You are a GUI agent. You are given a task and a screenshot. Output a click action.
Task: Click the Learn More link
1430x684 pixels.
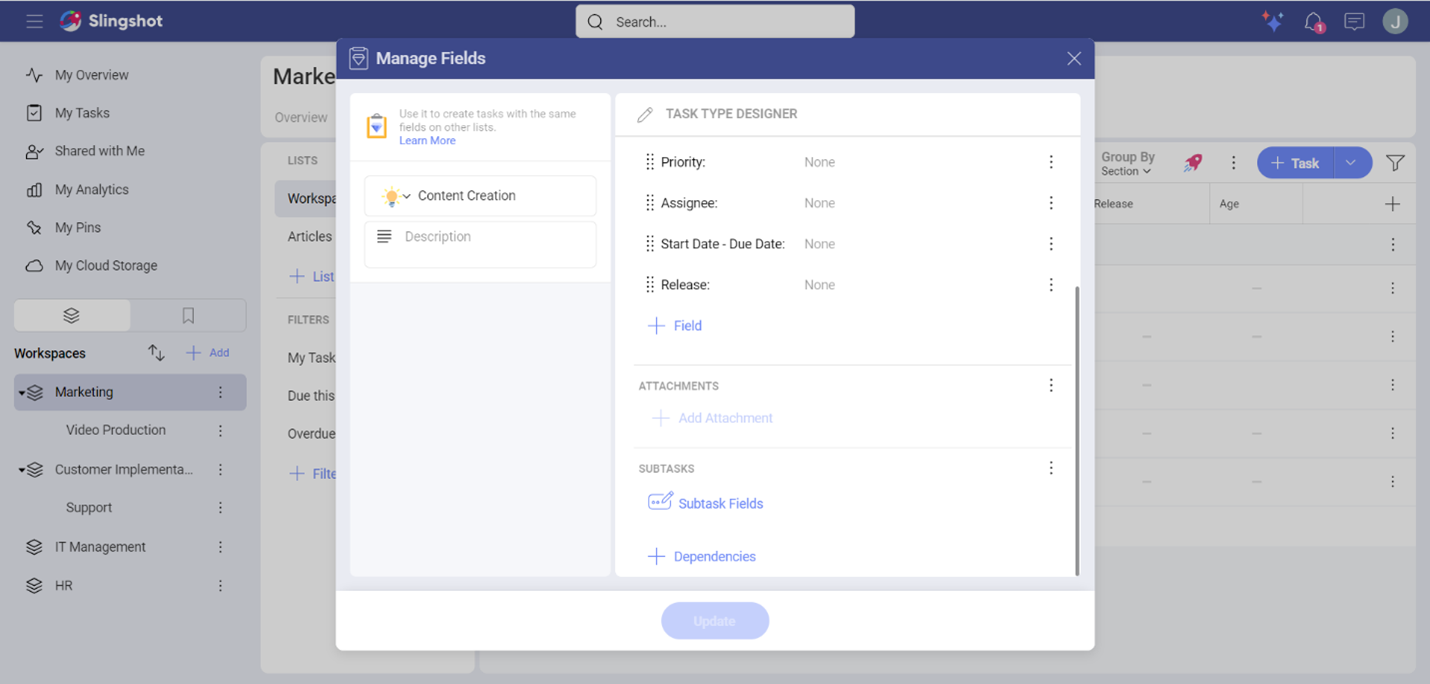[427, 141]
